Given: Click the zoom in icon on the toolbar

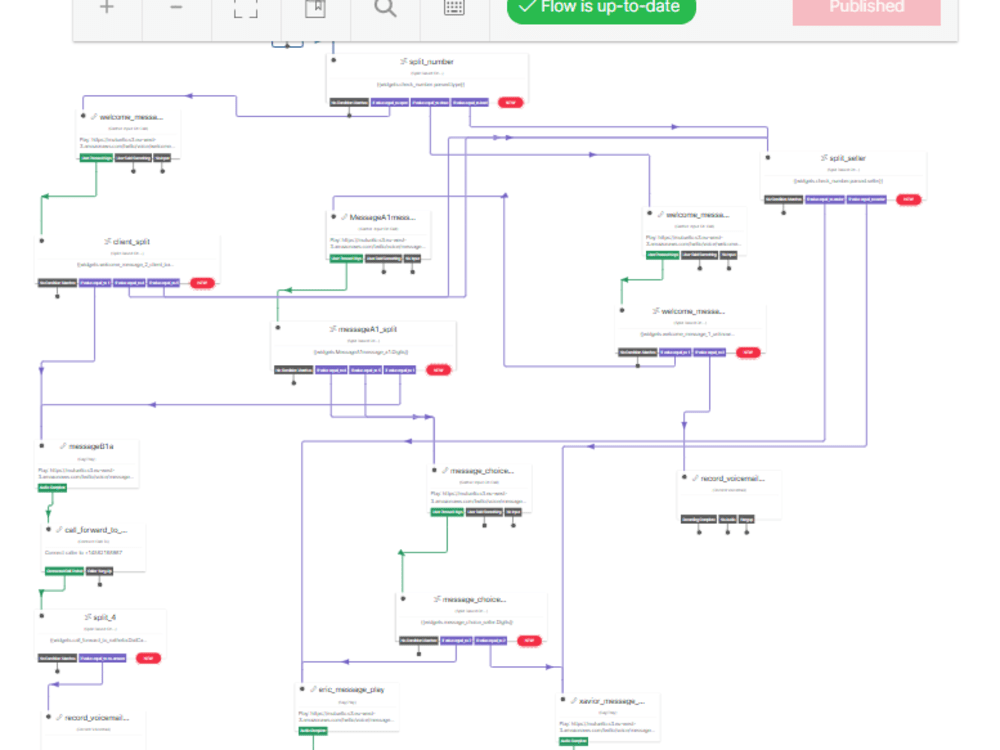Looking at the screenshot, I should tap(105, 8).
